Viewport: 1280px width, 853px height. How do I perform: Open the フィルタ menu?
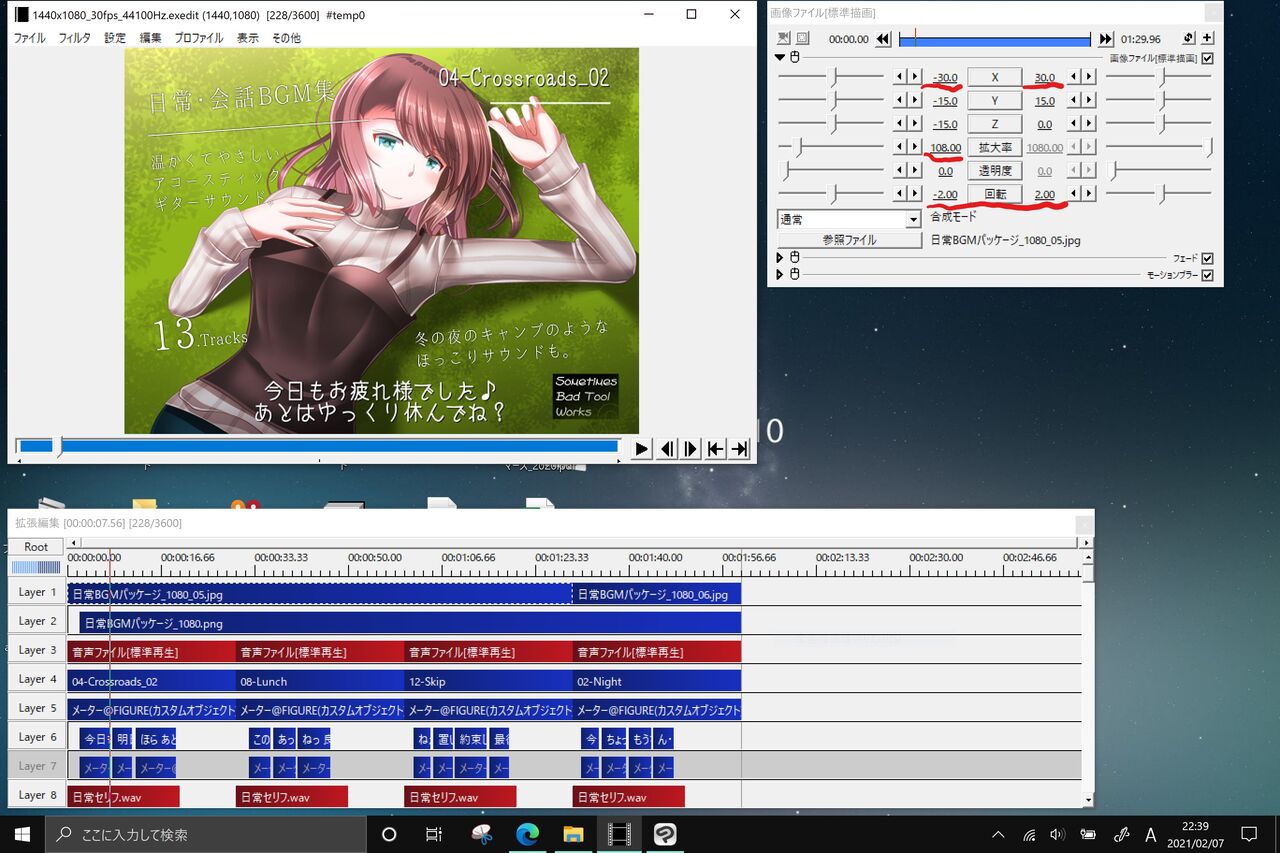tap(75, 38)
